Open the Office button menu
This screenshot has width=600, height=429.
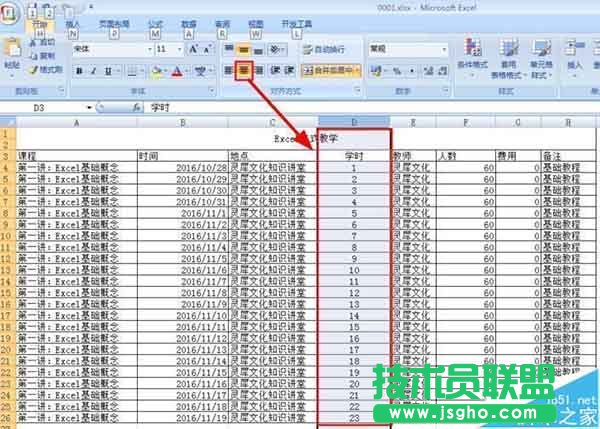(8, 15)
